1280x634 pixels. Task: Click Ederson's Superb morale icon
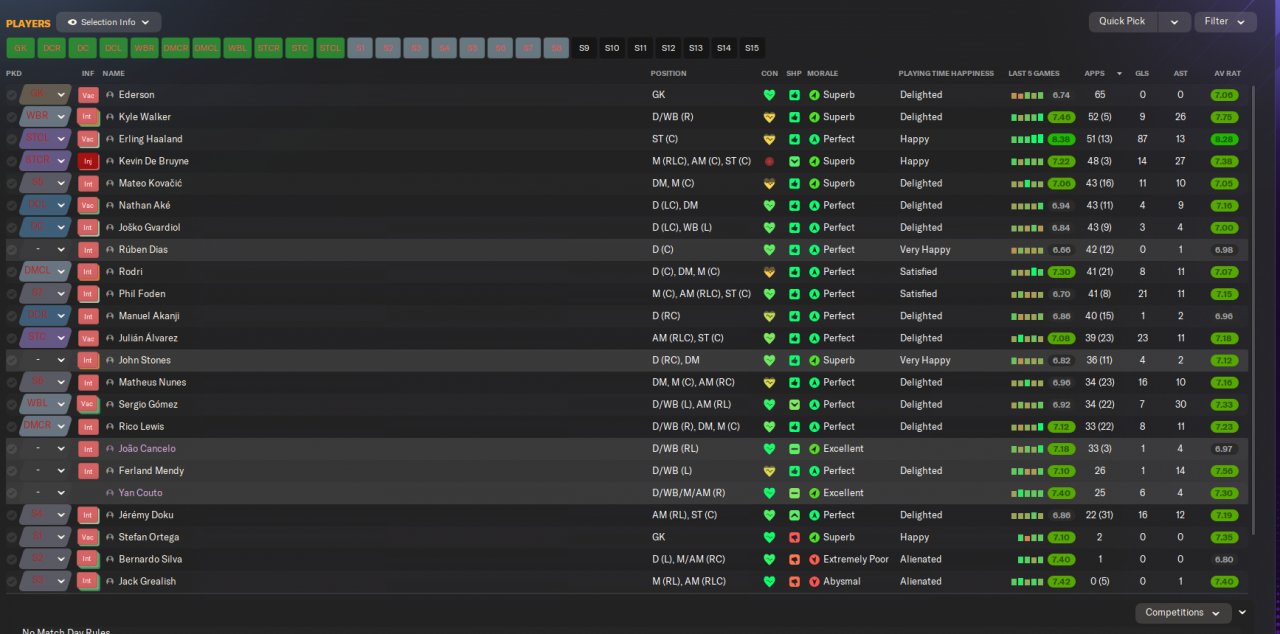coord(814,95)
